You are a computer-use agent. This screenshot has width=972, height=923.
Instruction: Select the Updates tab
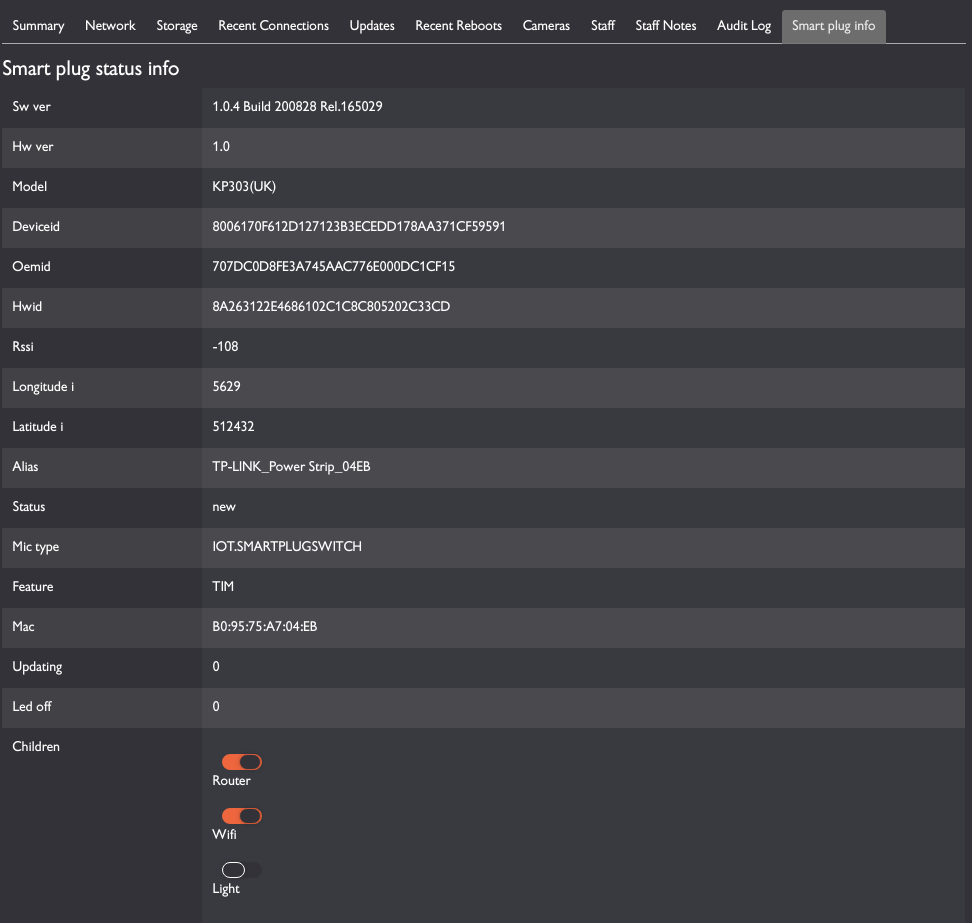pyautogui.click(x=372, y=26)
